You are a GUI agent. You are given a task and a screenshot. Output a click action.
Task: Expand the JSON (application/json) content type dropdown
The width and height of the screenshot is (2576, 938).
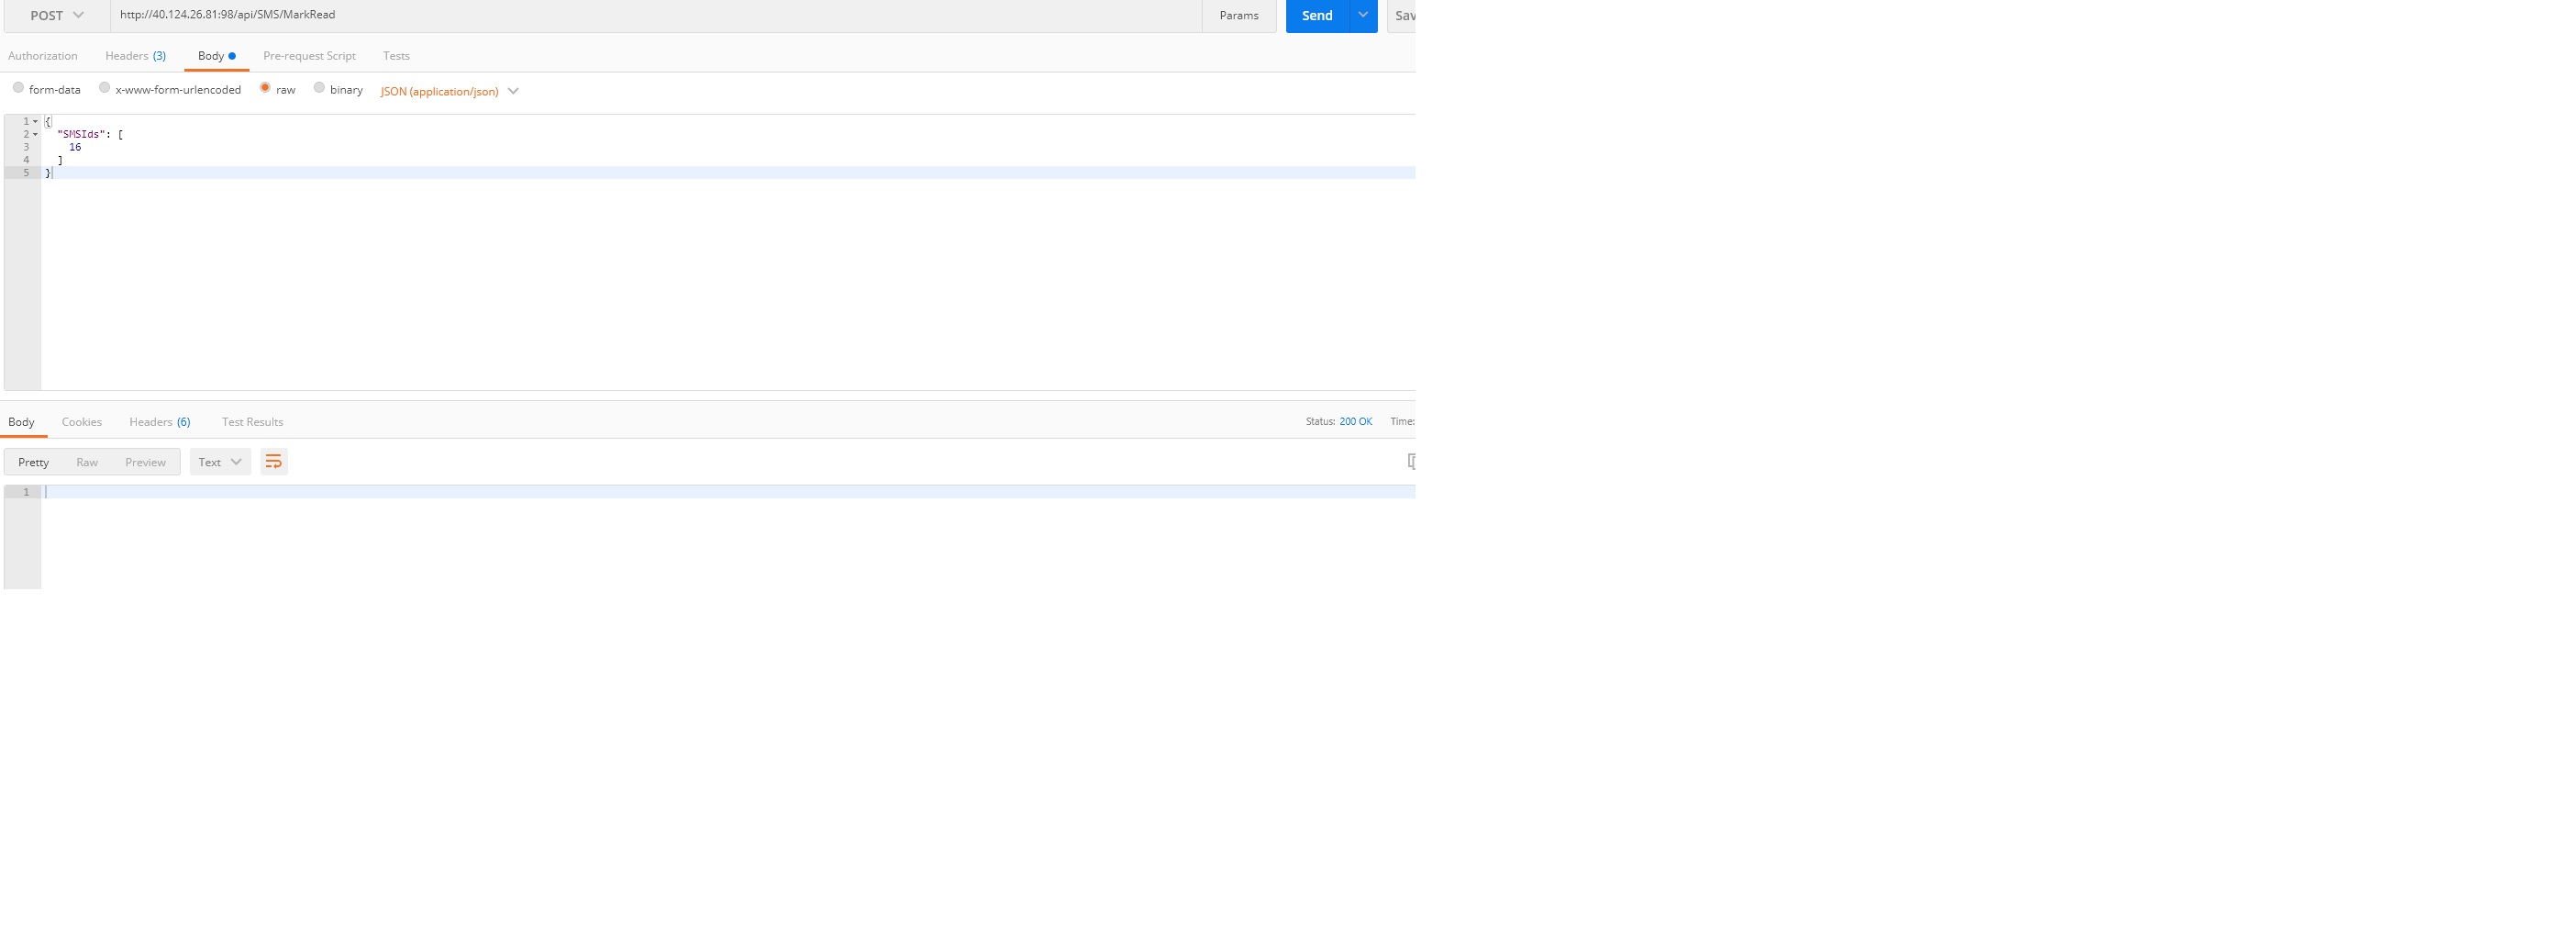point(449,91)
